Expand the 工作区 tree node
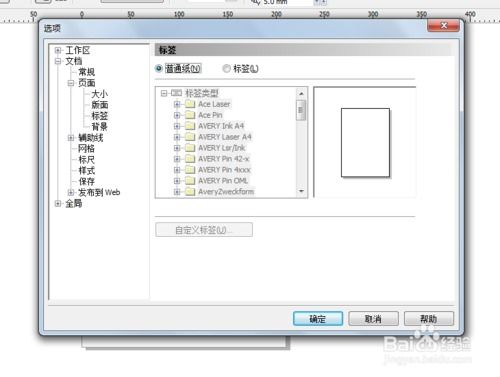The image size is (500, 377). pyautogui.click(x=58, y=50)
